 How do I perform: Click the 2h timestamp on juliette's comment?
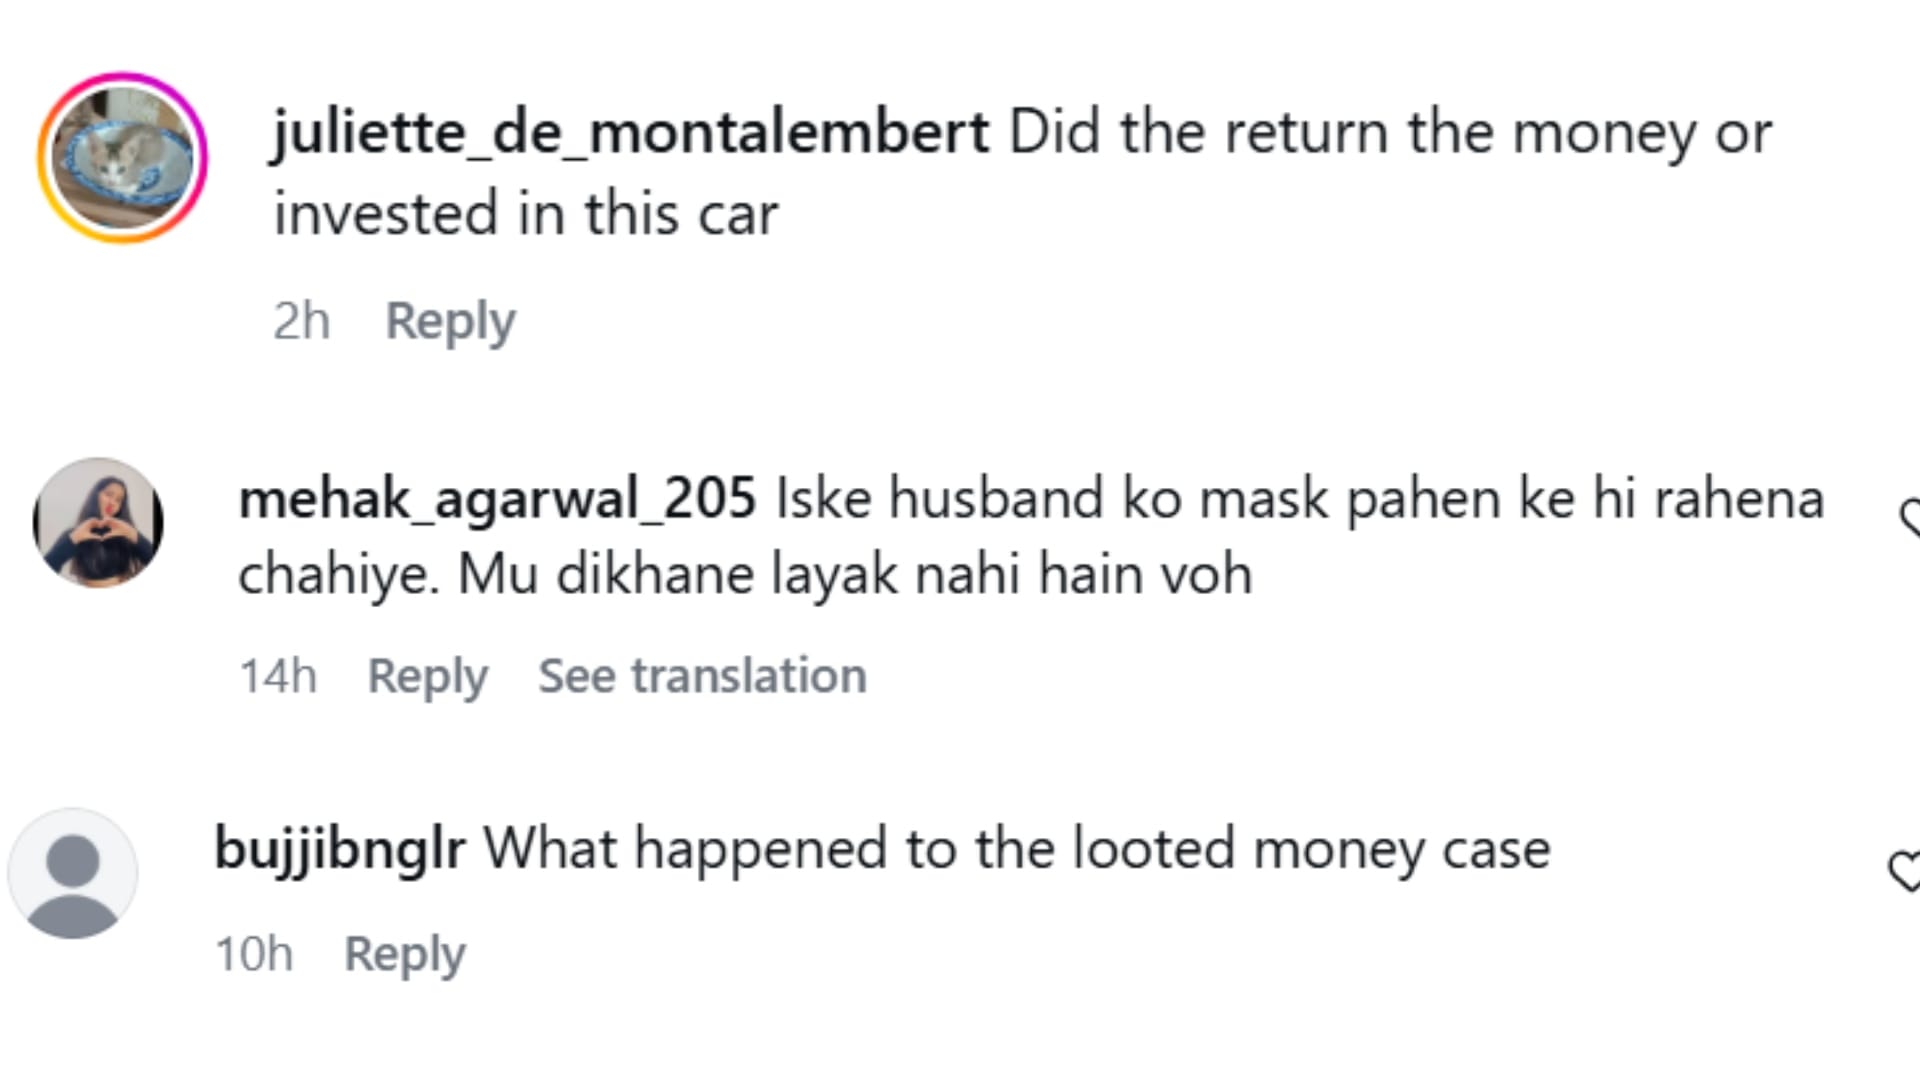(x=301, y=321)
